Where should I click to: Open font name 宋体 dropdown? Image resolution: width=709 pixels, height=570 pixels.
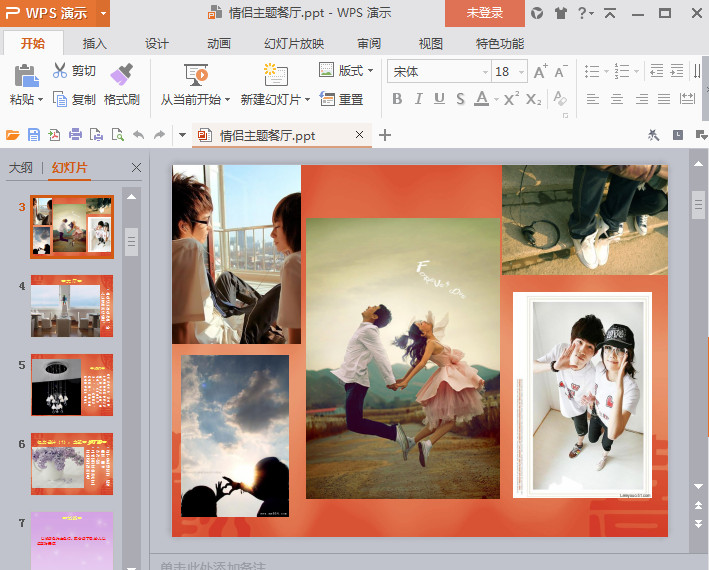(x=485, y=72)
